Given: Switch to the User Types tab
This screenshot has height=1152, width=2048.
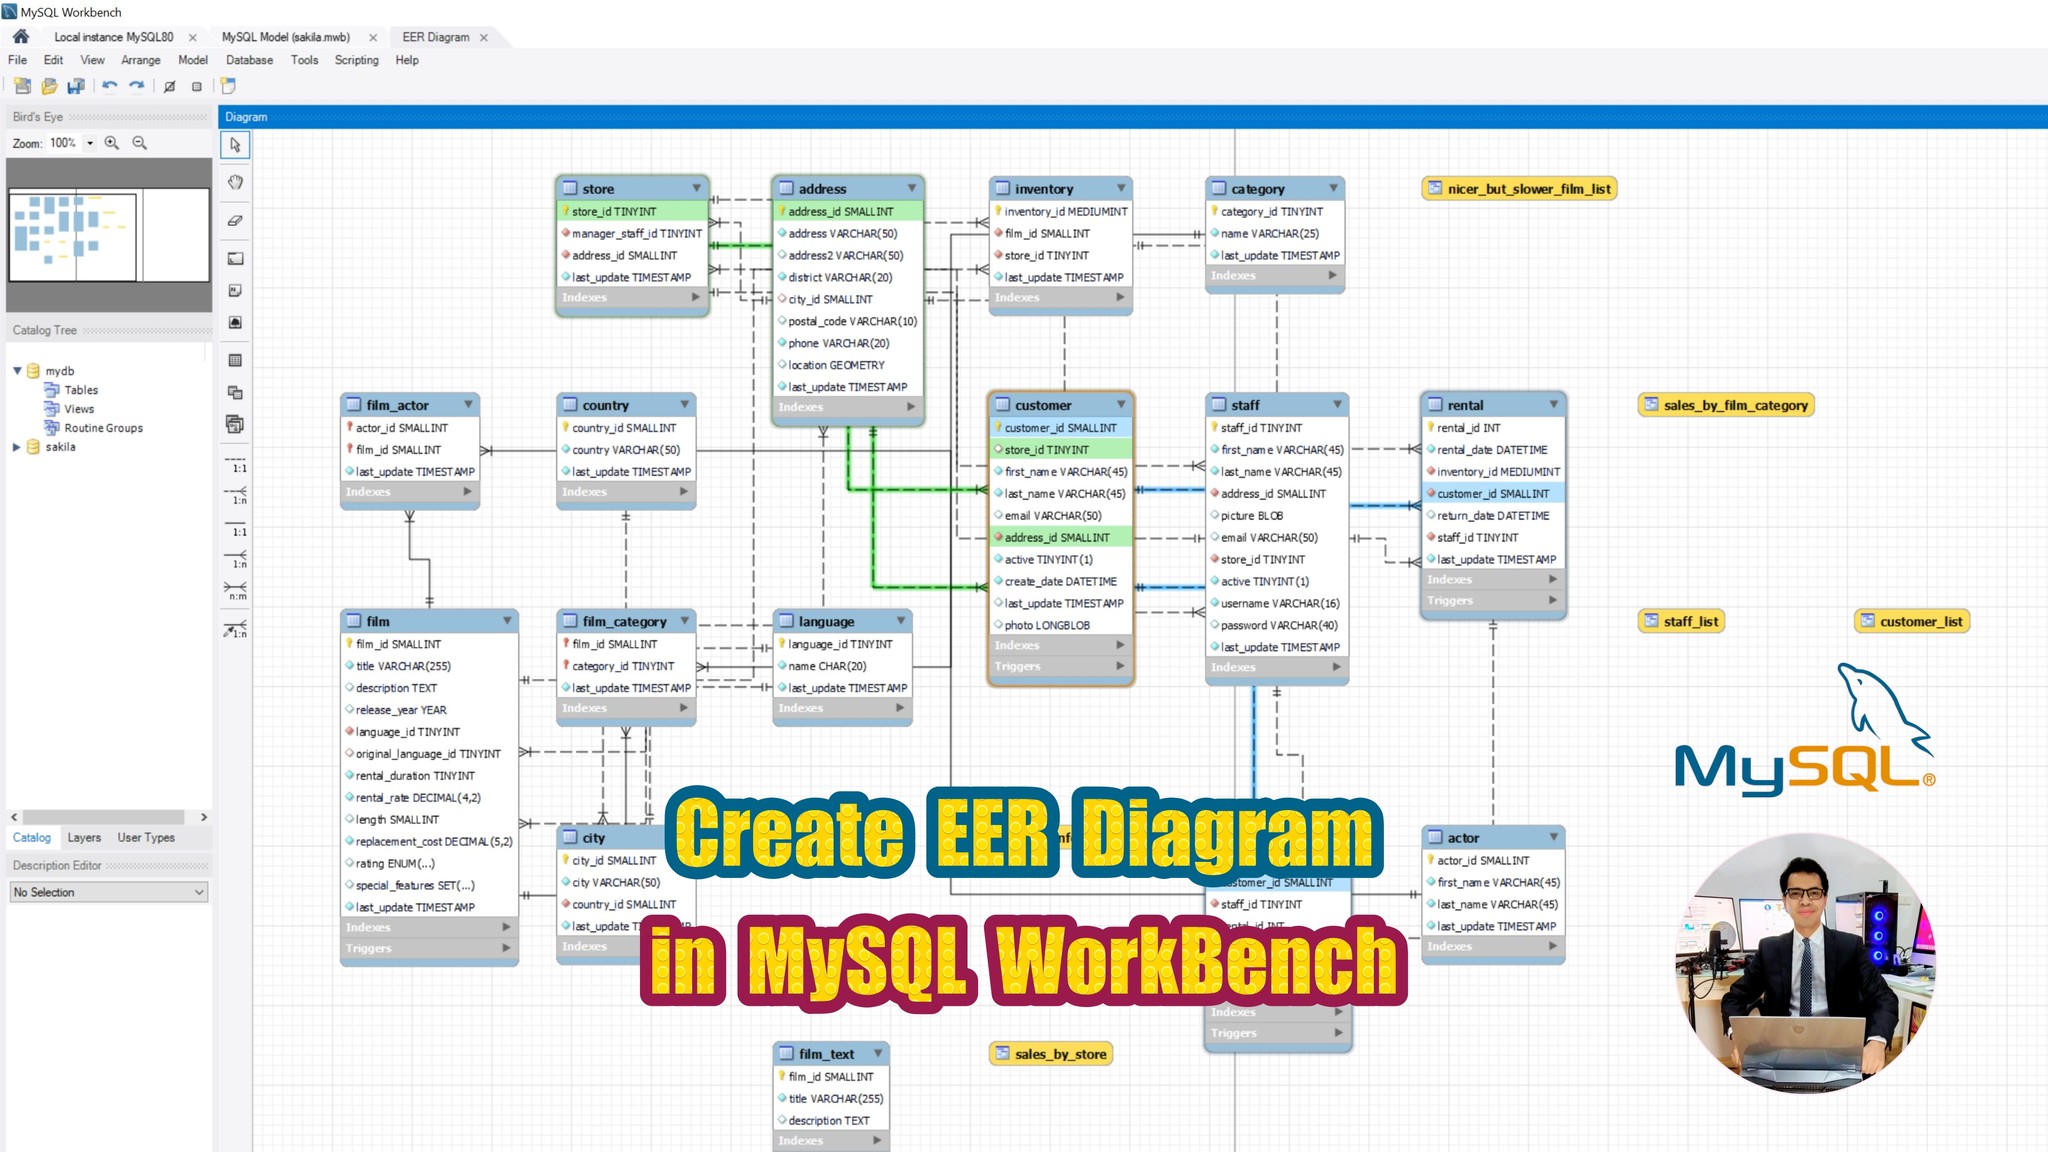Looking at the screenshot, I should [x=146, y=838].
